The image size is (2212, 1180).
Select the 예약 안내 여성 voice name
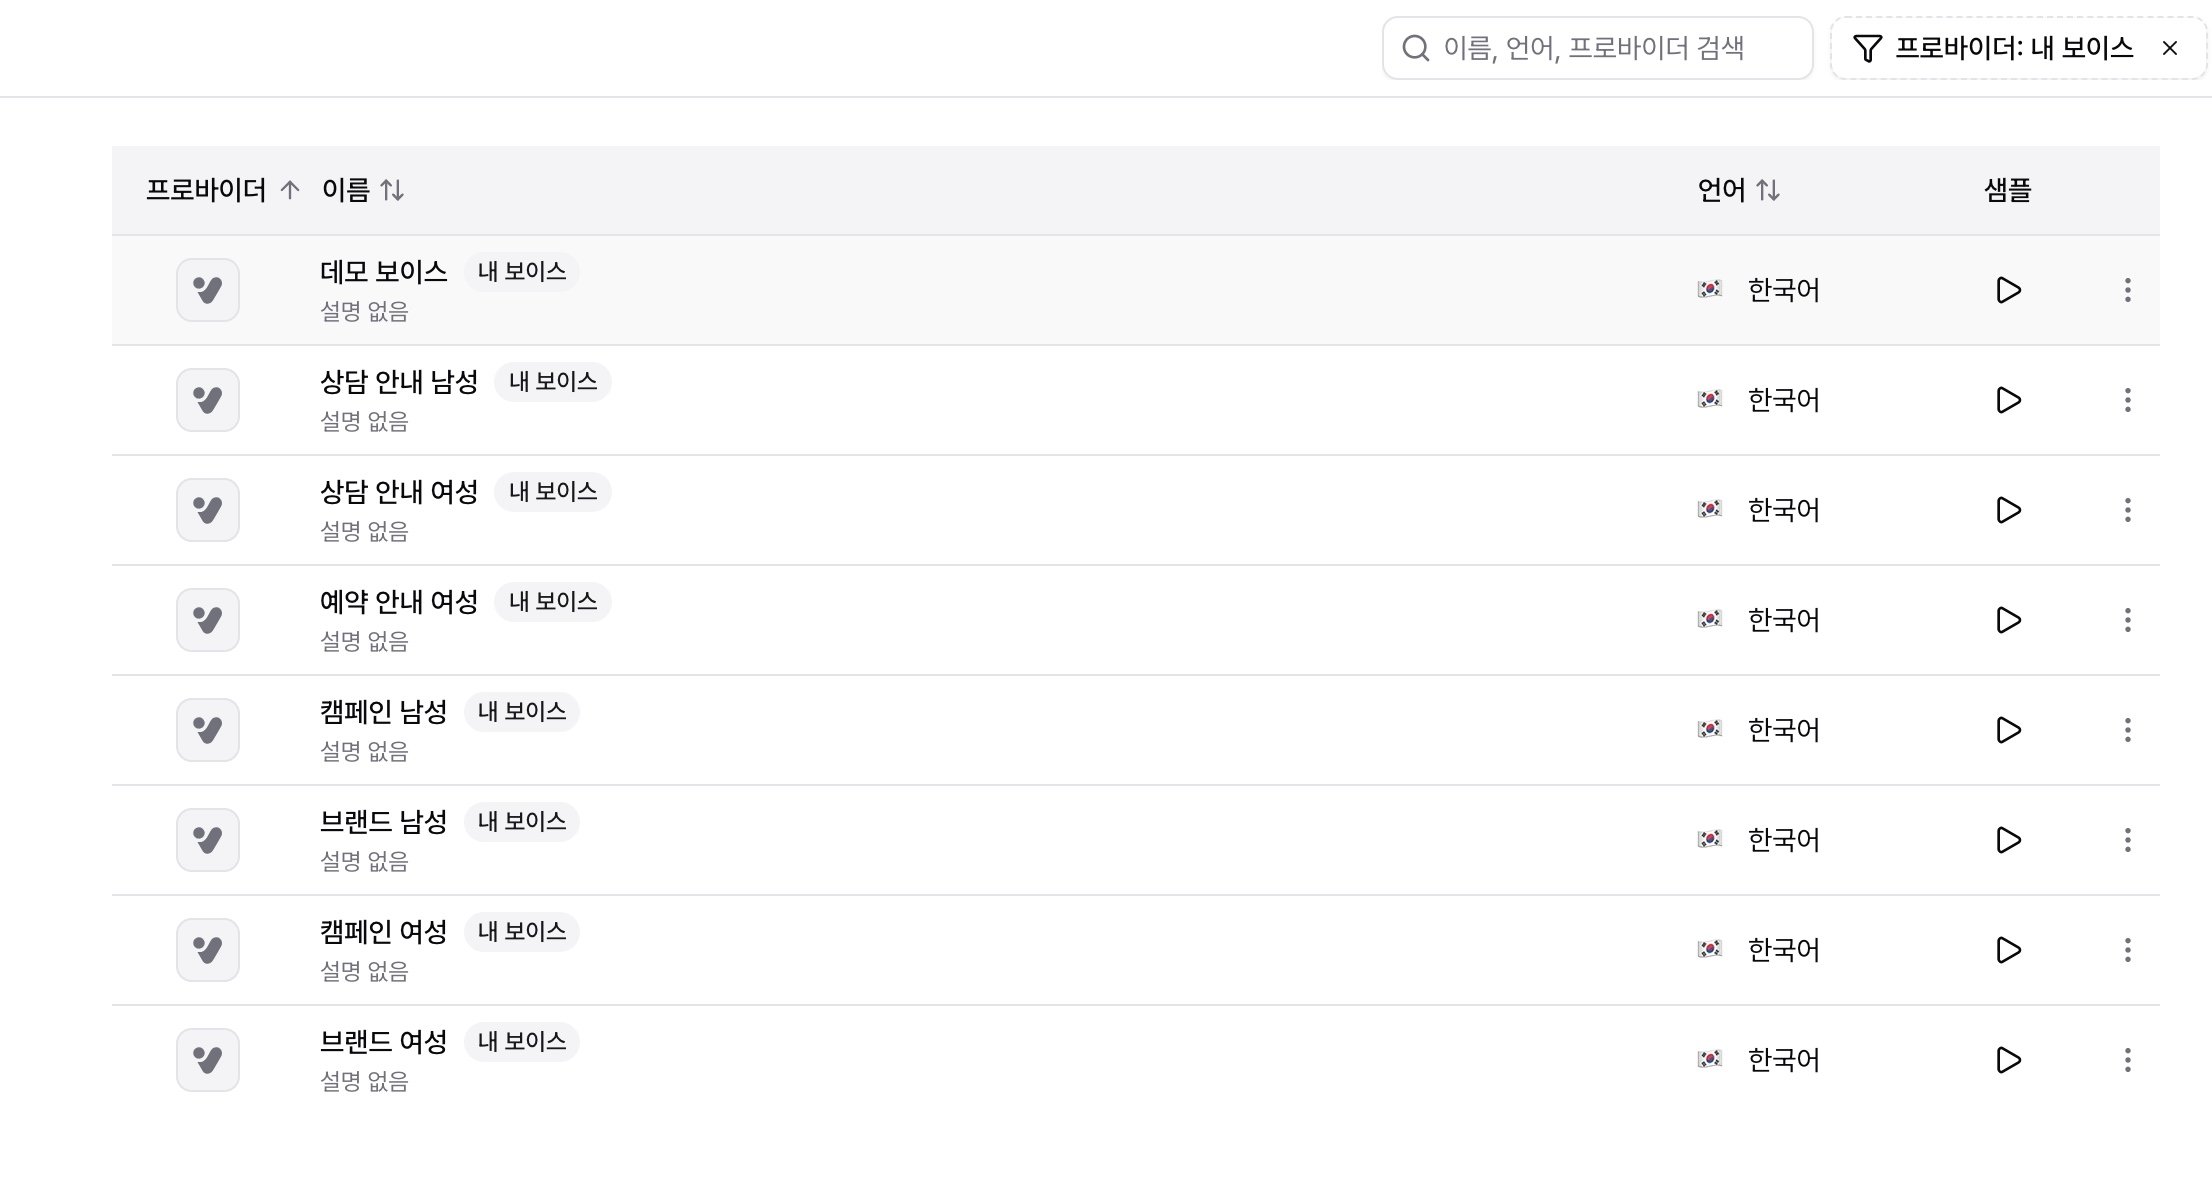click(399, 601)
